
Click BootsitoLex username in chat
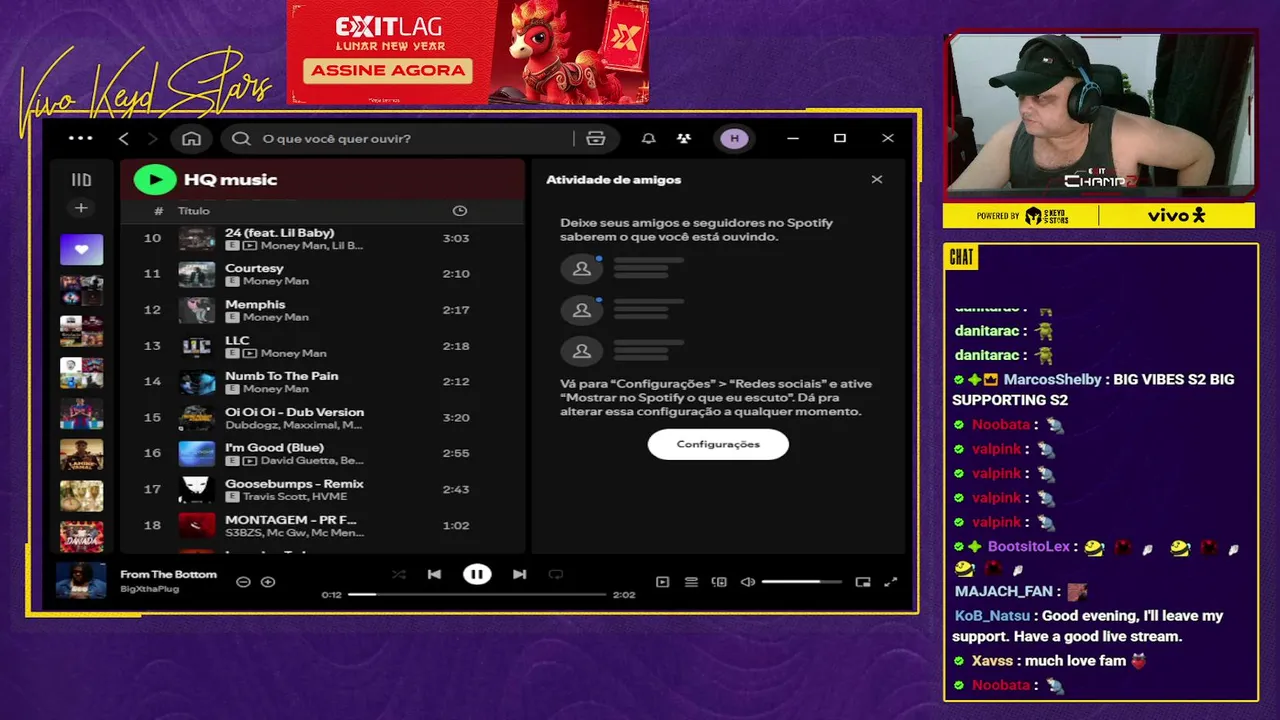point(1028,547)
